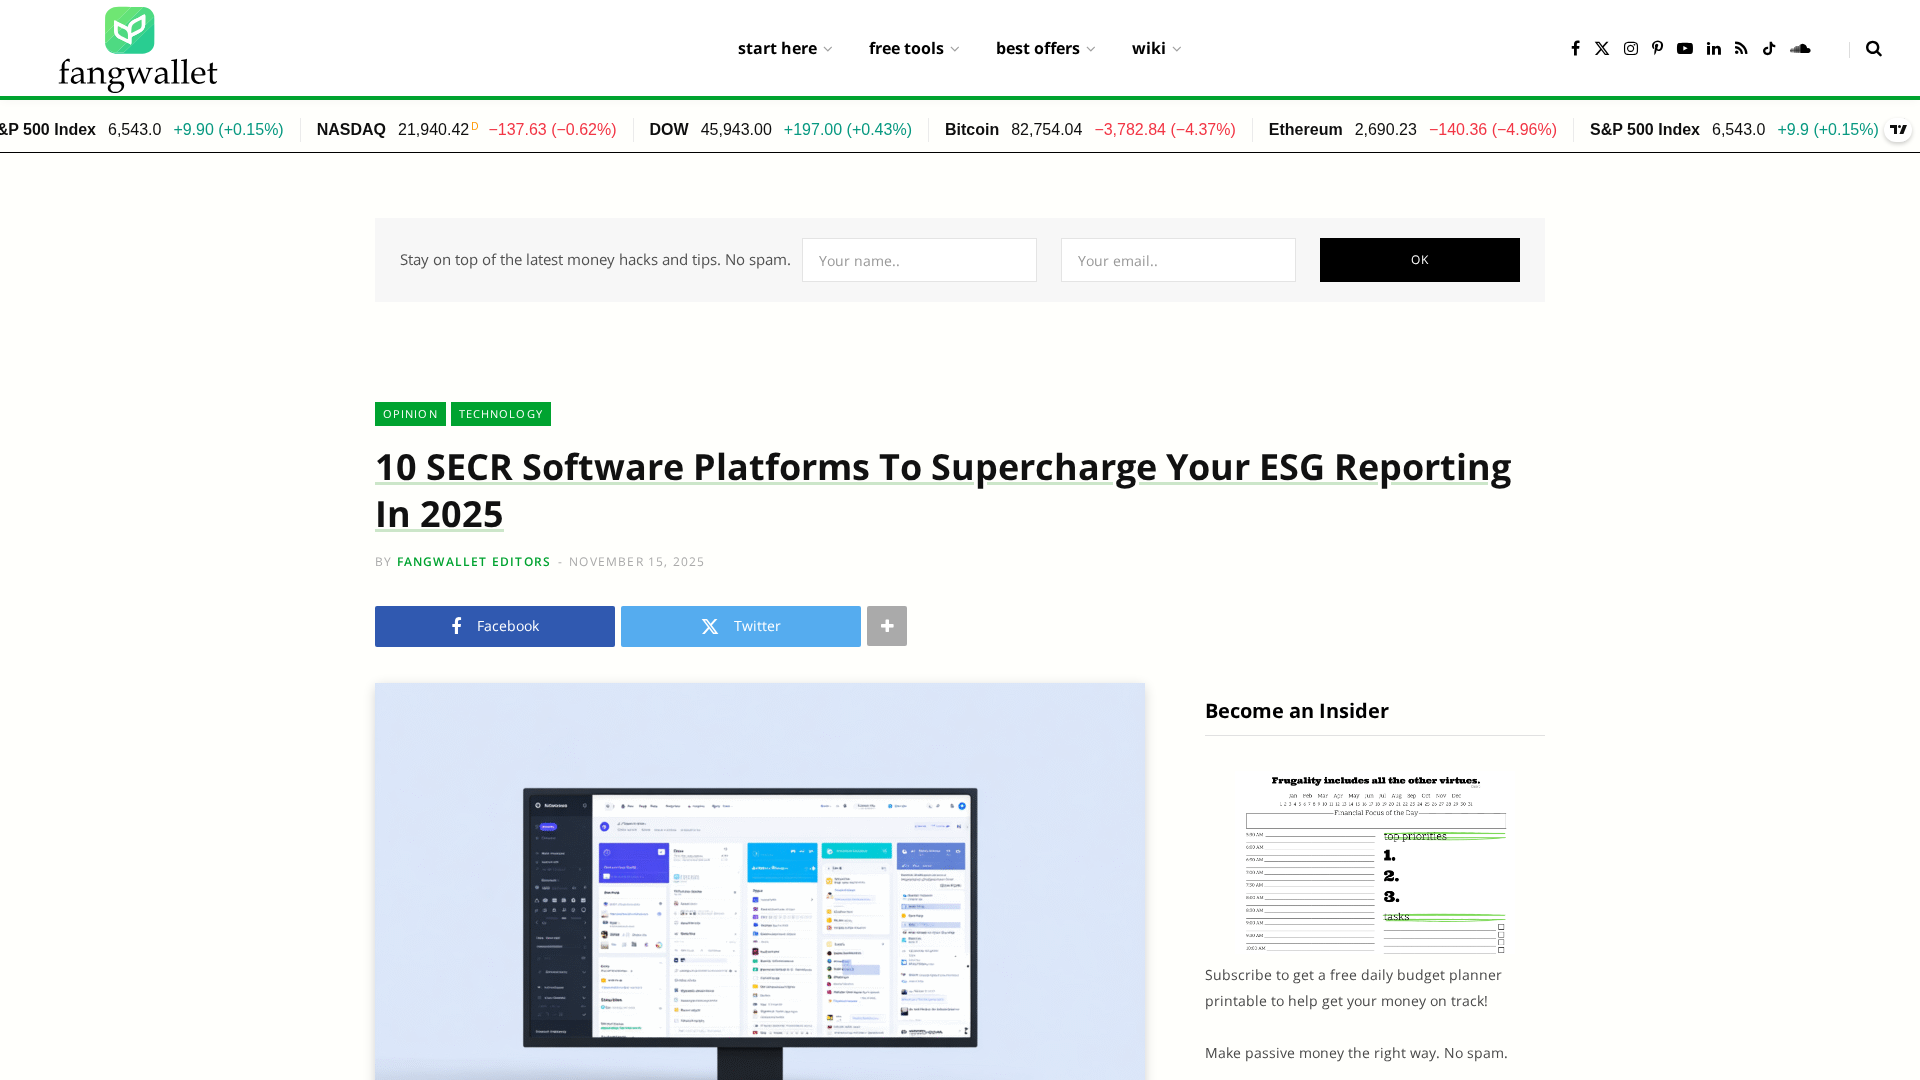Select the TECHNOLOGY category tag
Screen dimensions: 1920x1080
point(501,414)
